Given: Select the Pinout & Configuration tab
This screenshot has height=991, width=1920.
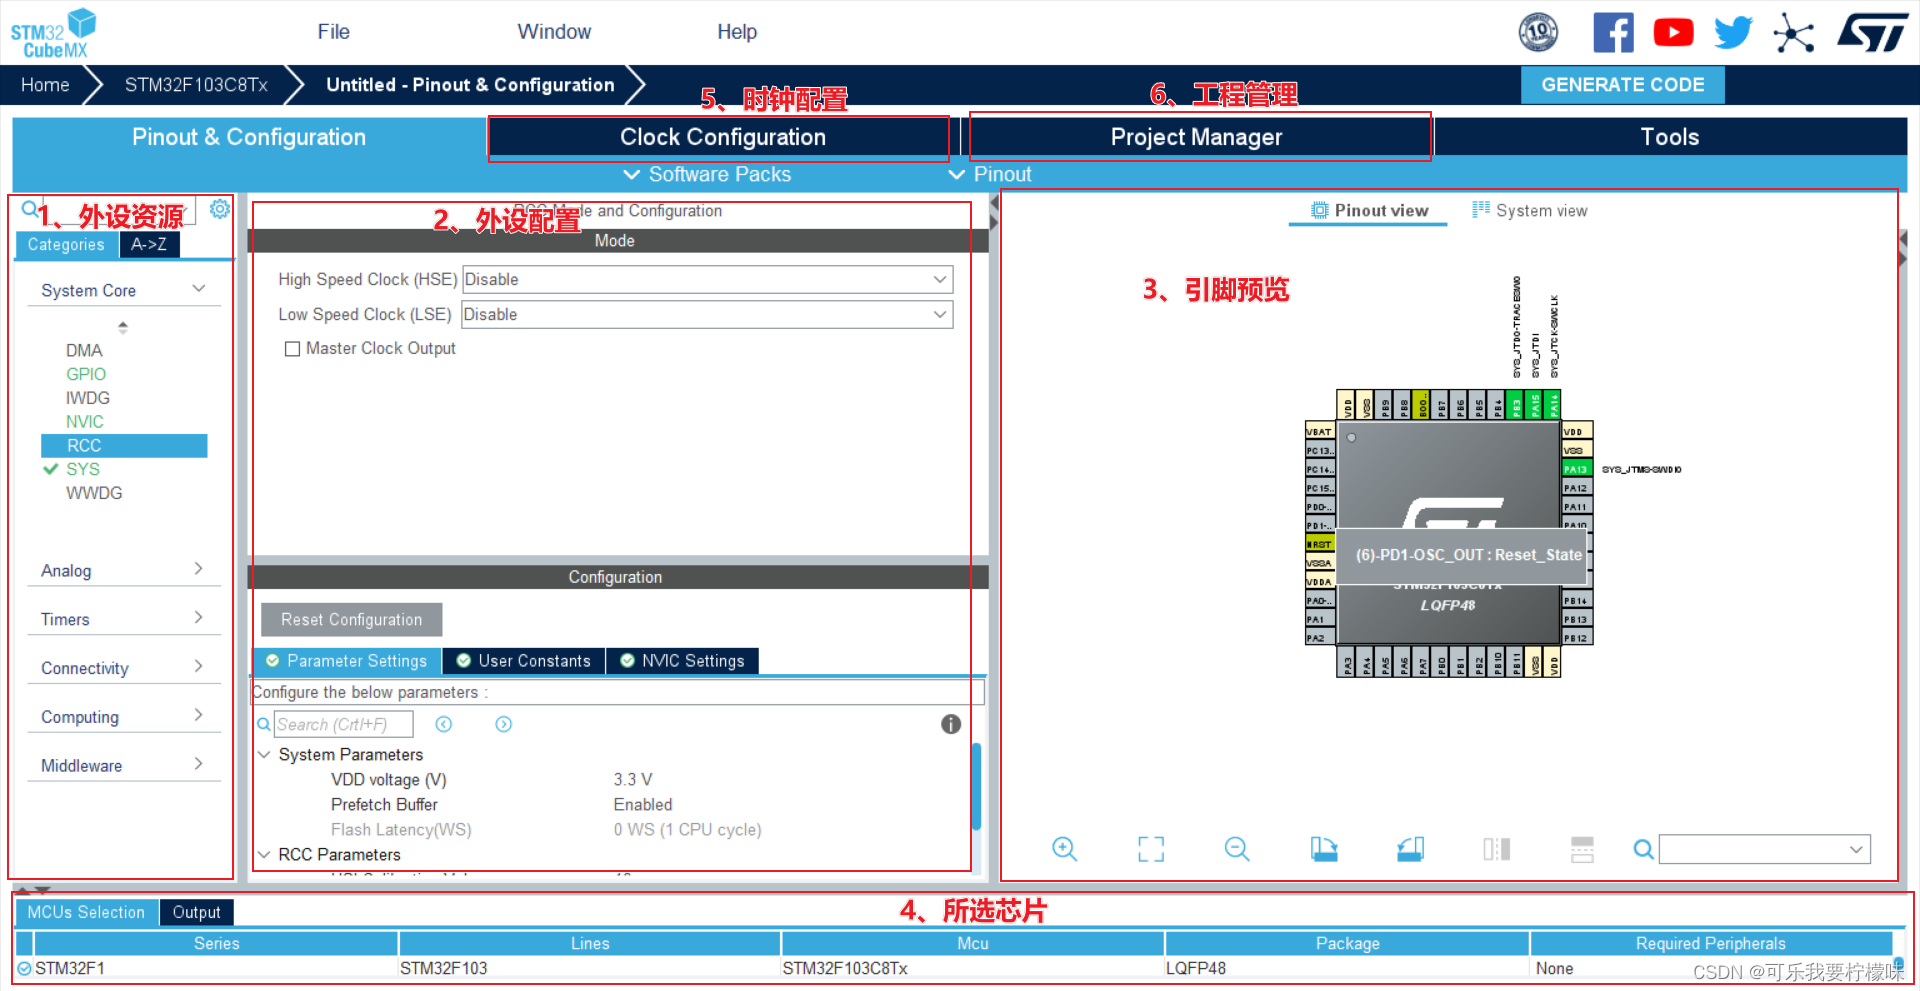Looking at the screenshot, I should 249,137.
